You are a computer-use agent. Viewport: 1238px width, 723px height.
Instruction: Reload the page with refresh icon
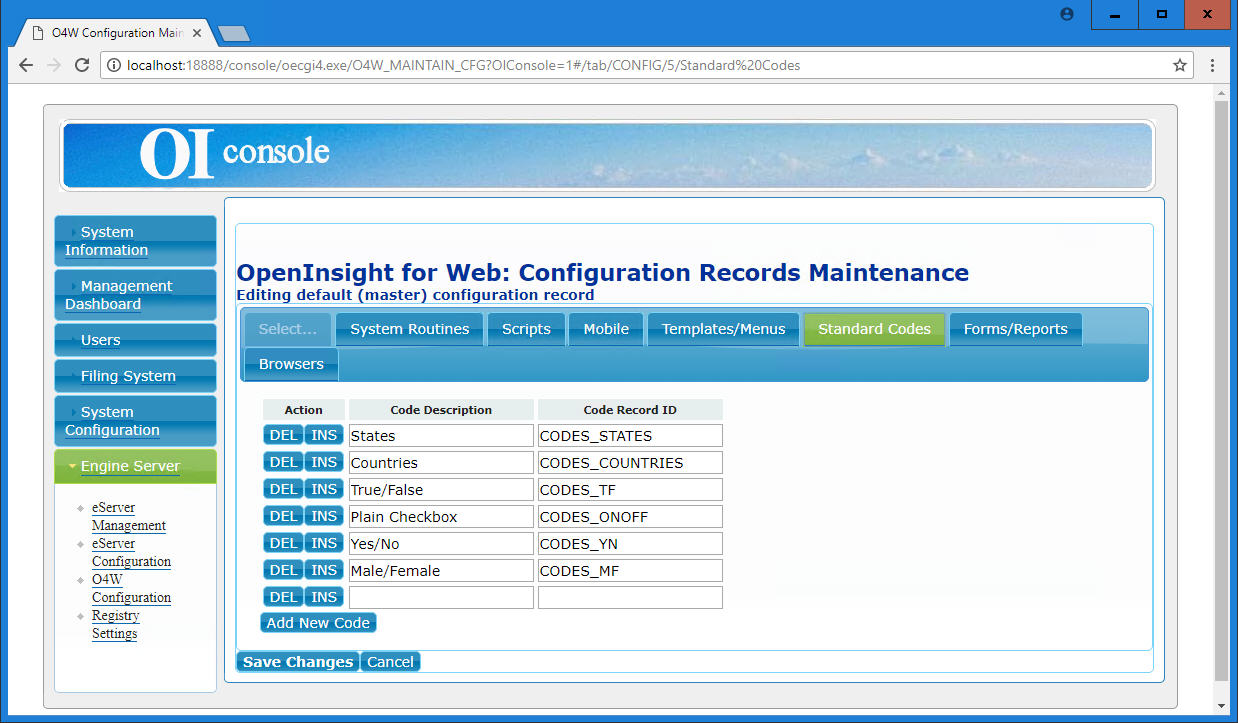[x=83, y=65]
